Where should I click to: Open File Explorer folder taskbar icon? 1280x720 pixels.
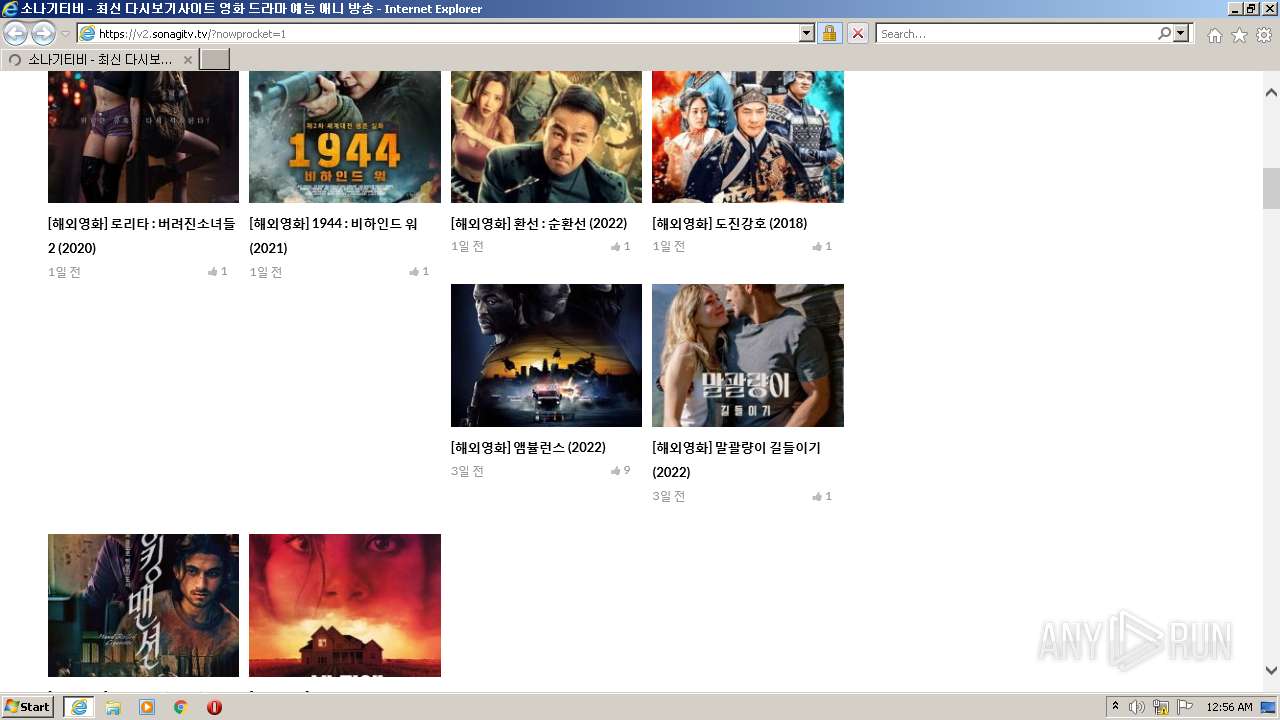coord(113,707)
